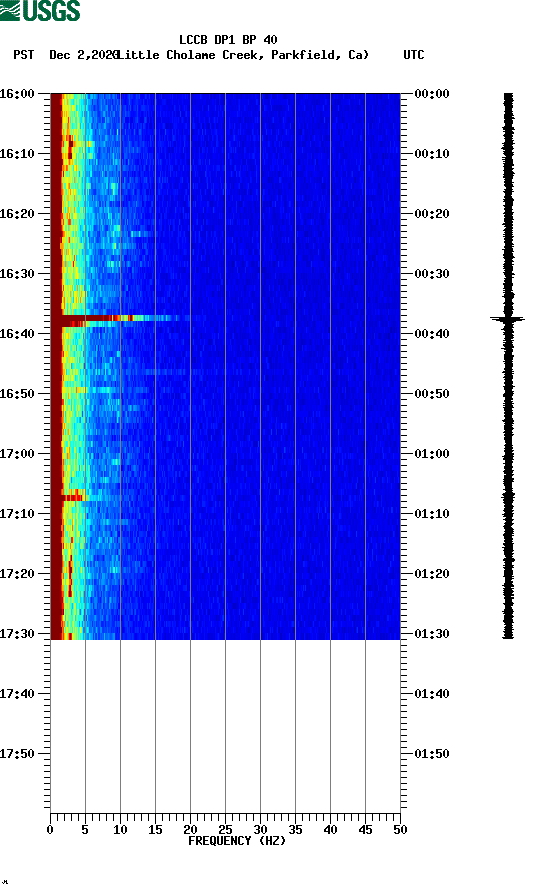
Task: Click the 16:10 PST time label
Action: pos(17,154)
